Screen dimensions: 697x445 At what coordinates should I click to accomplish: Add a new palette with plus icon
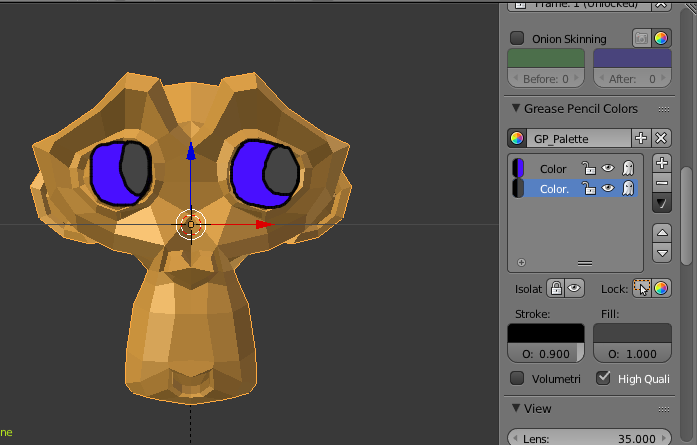641,138
